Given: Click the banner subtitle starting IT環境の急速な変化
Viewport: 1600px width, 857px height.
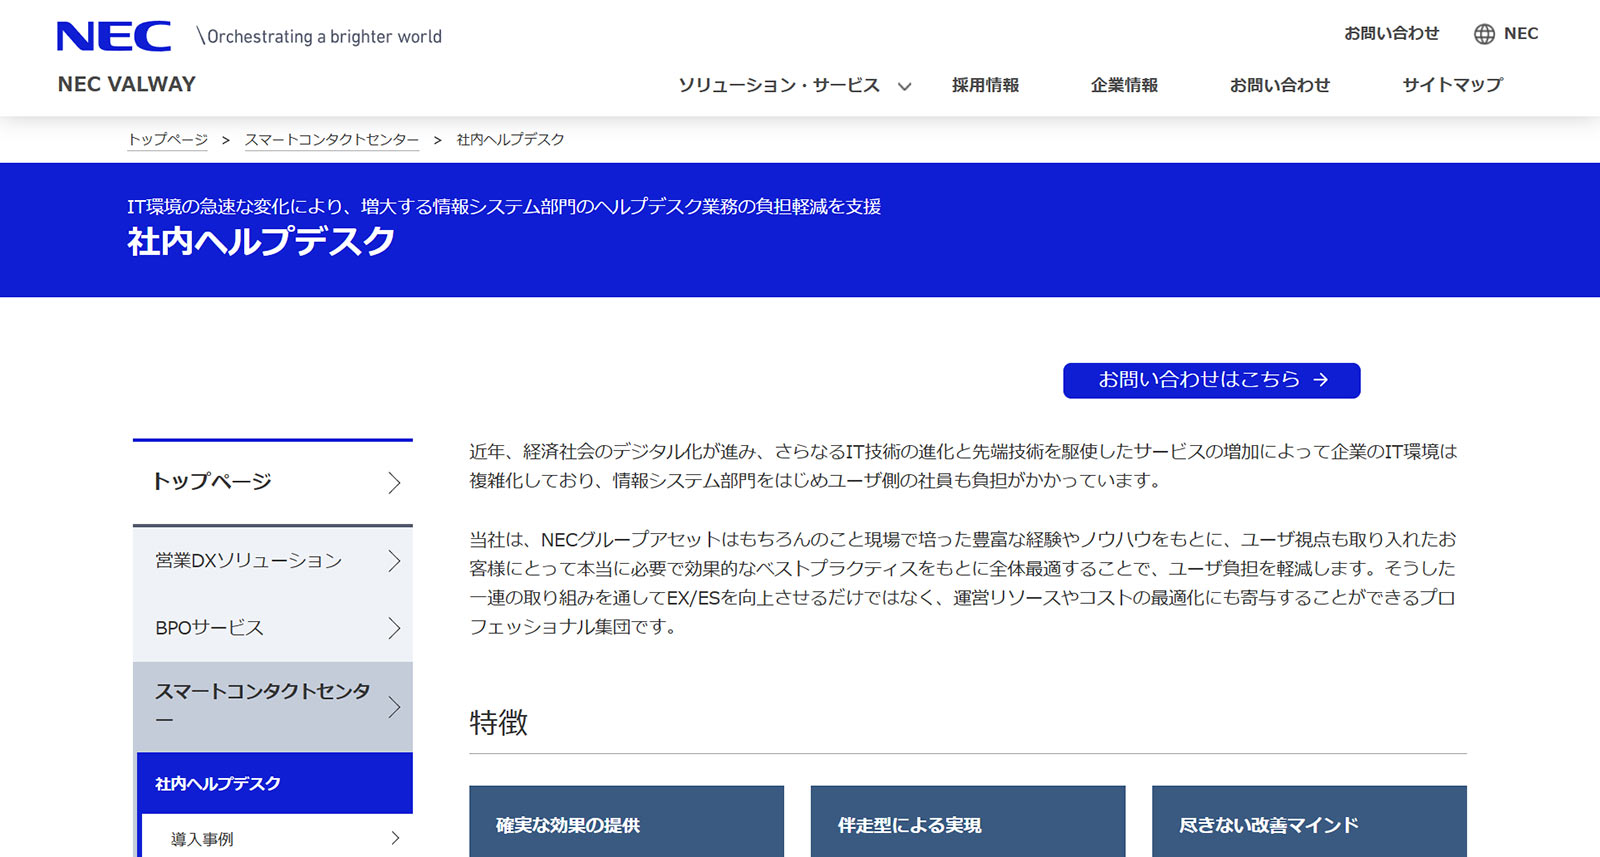Looking at the screenshot, I should (504, 206).
